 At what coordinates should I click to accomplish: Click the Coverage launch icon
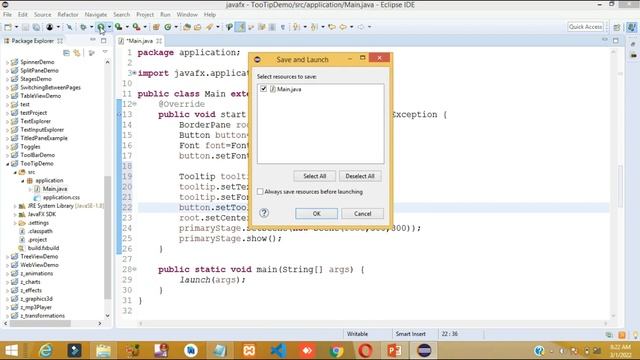click(x=118, y=27)
